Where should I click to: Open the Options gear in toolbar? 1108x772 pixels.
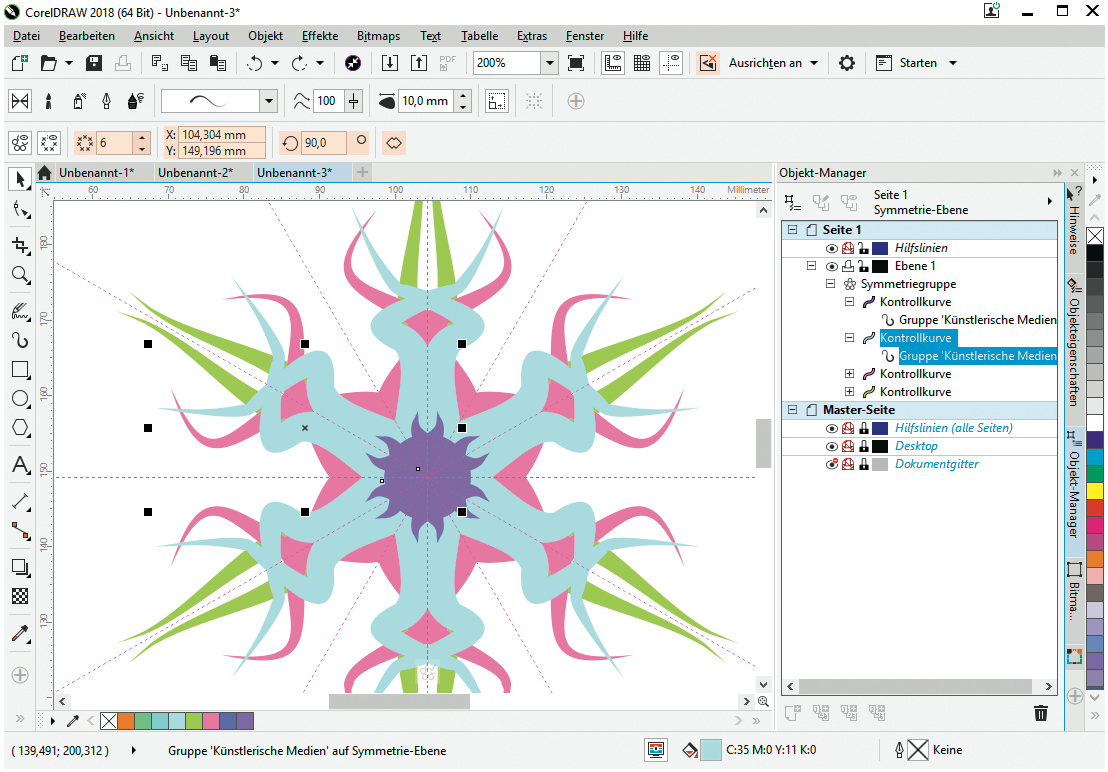coord(847,63)
